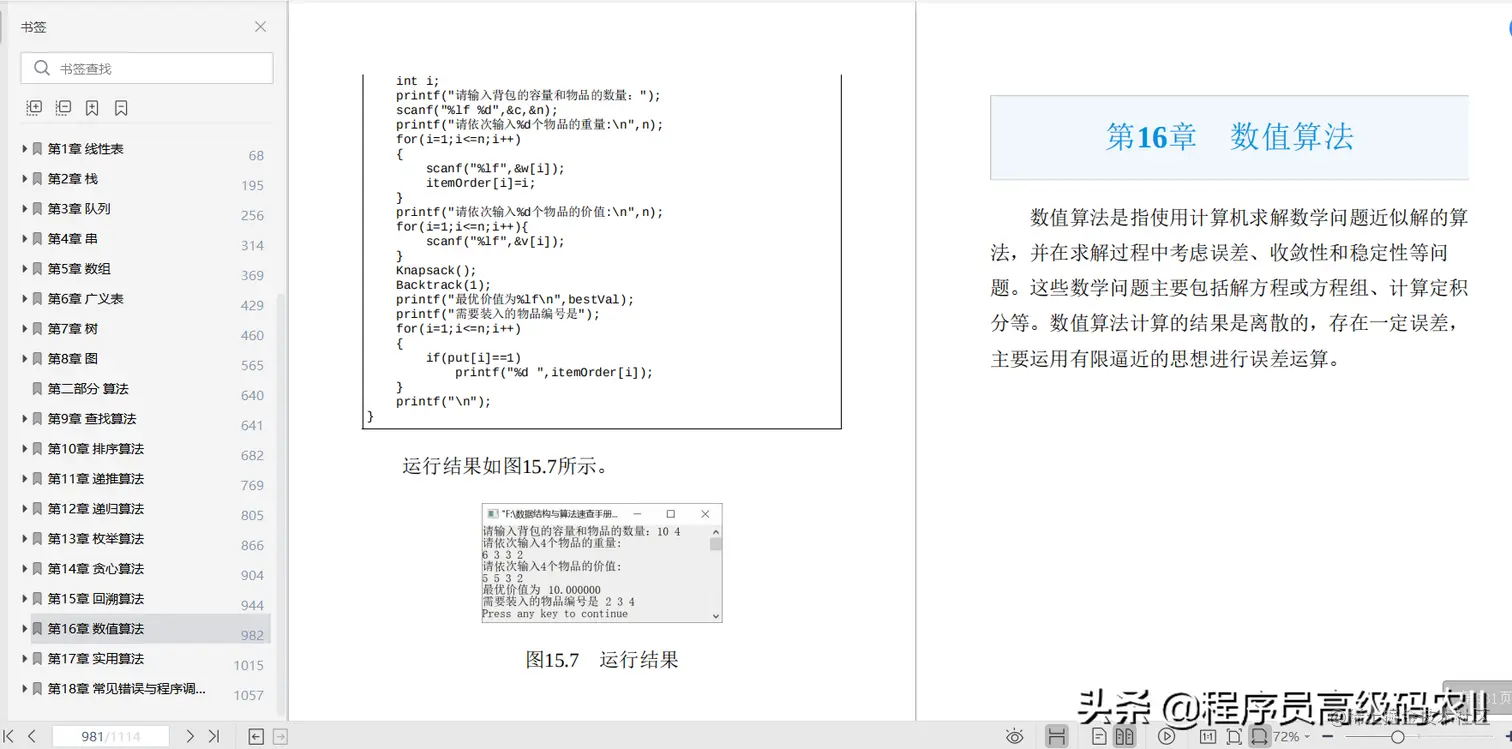The width and height of the screenshot is (1512, 749).
Task: Collapse all bookmarks in the panel
Action: [x=62, y=107]
